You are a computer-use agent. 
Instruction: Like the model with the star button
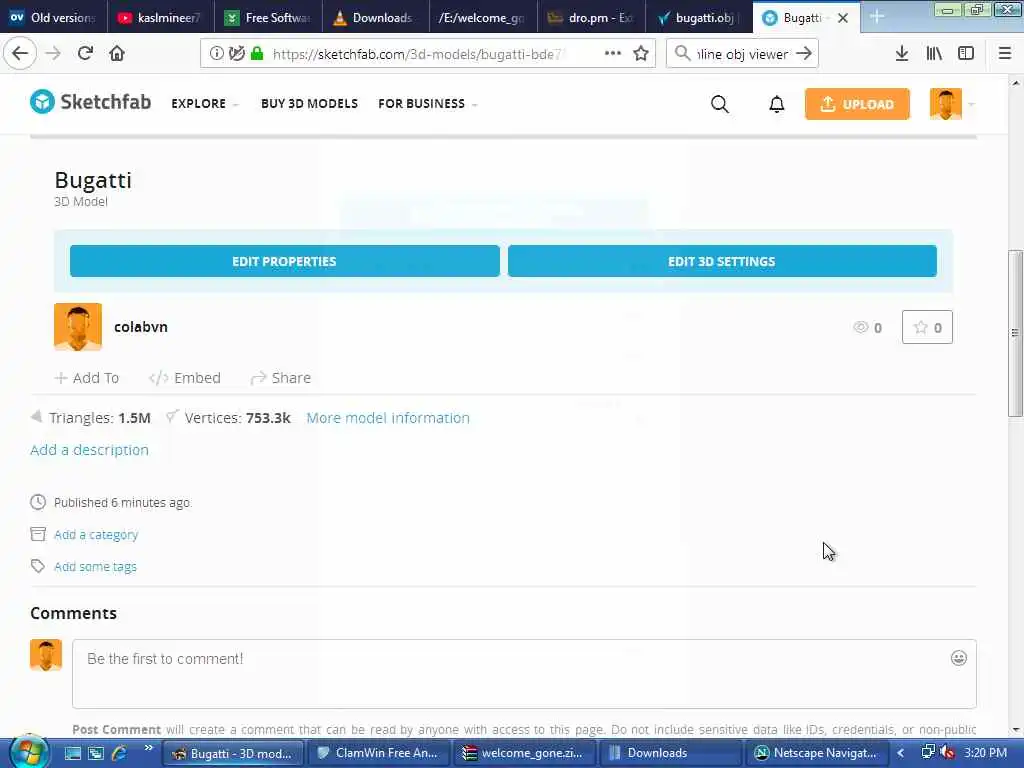(927, 327)
